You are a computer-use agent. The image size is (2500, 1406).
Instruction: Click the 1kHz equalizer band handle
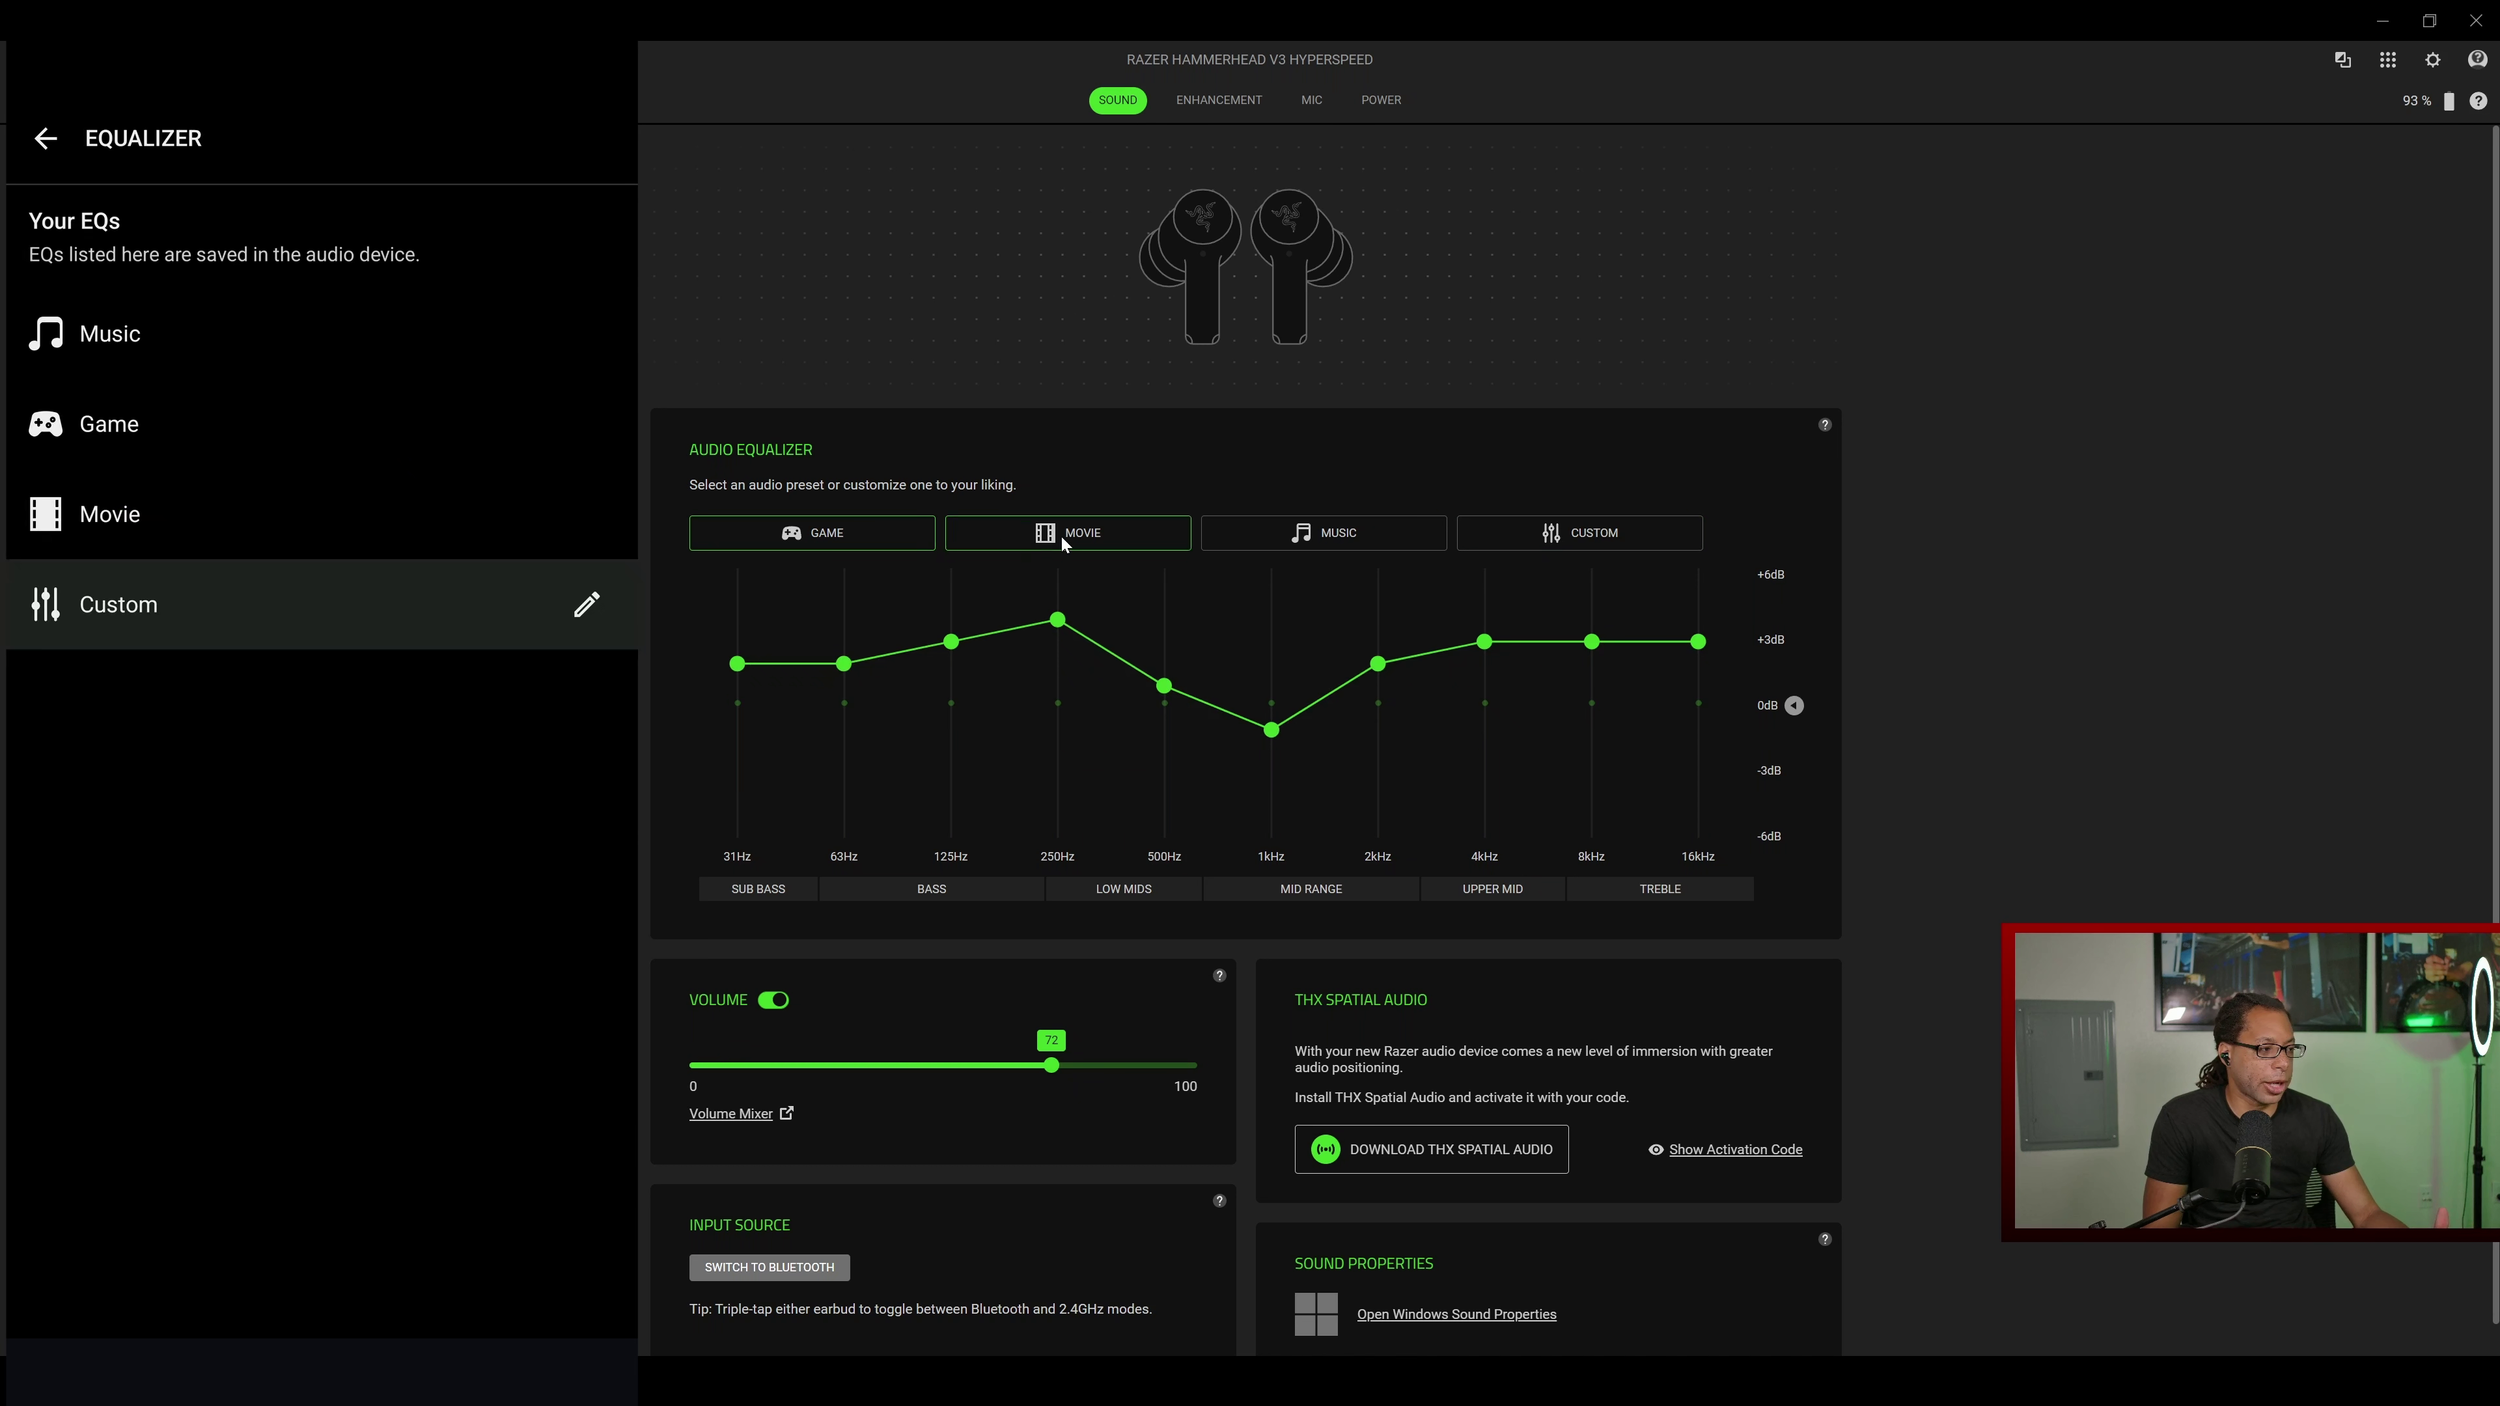pos(1271,731)
